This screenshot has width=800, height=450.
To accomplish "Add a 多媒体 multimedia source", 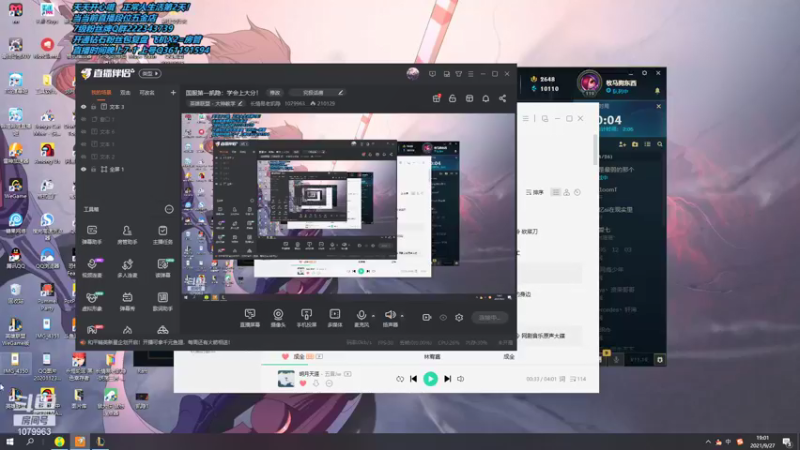I will click(335, 317).
